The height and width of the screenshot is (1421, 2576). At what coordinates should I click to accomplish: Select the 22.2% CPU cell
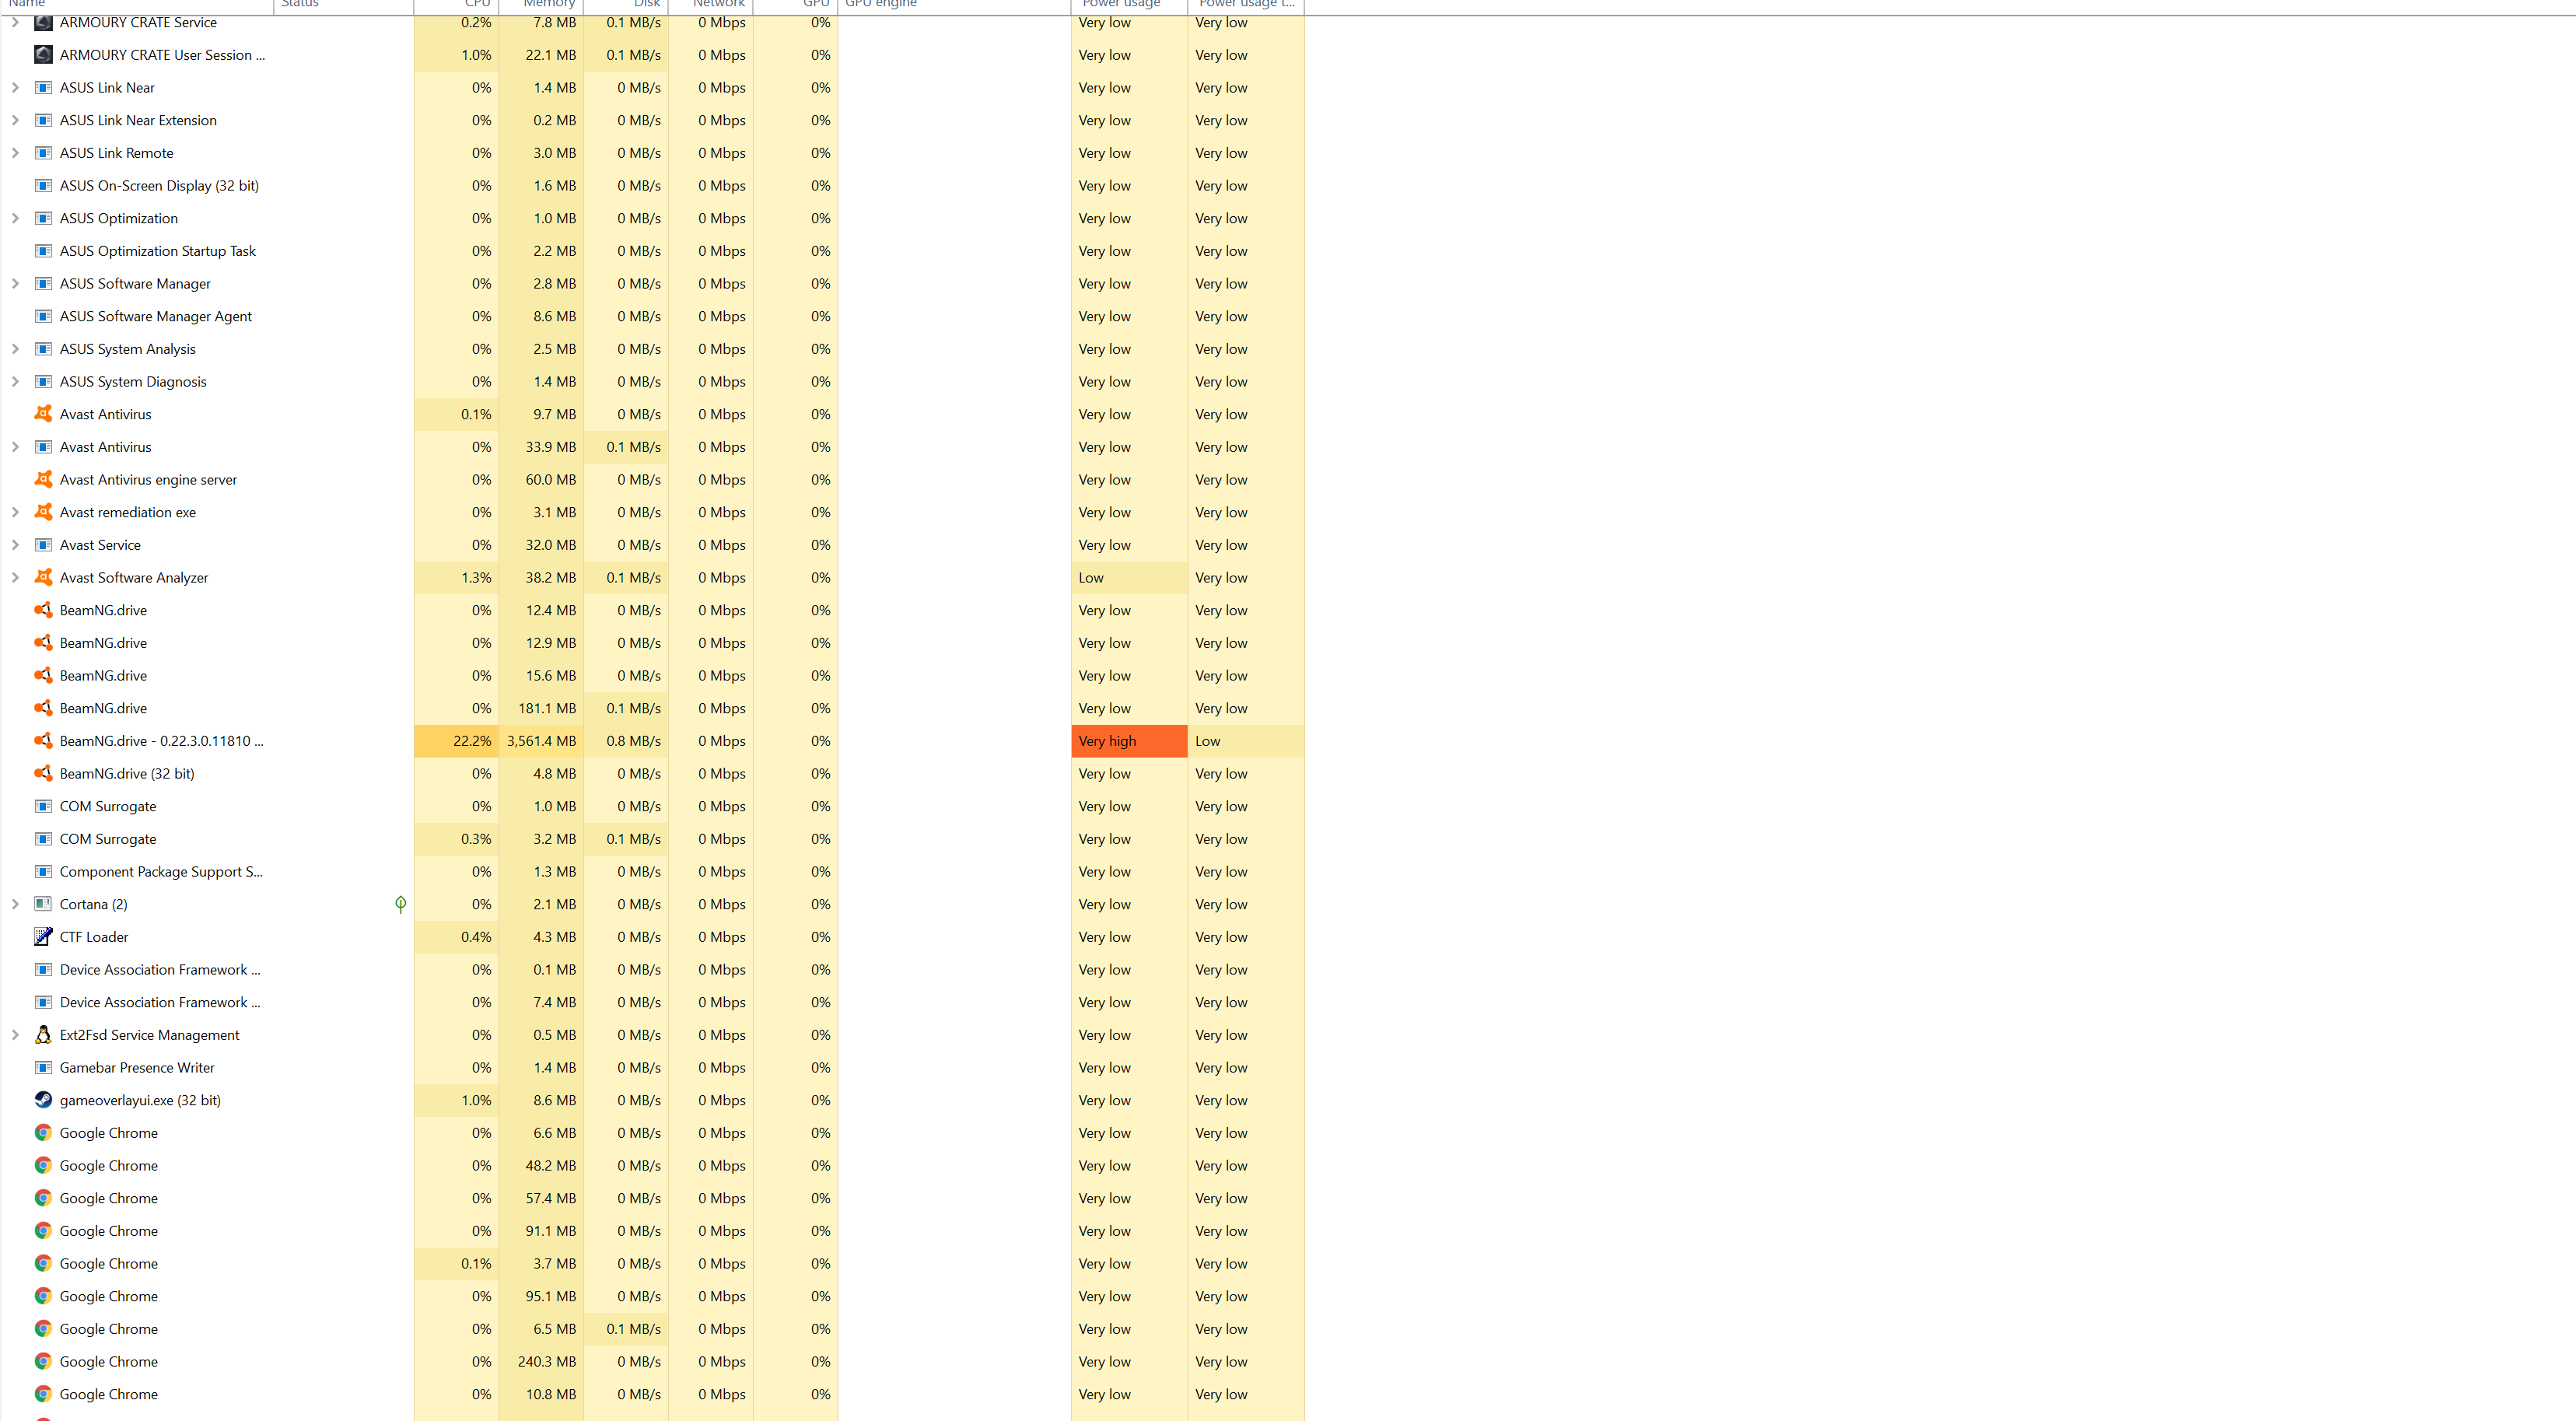click(x=456, y=741)
